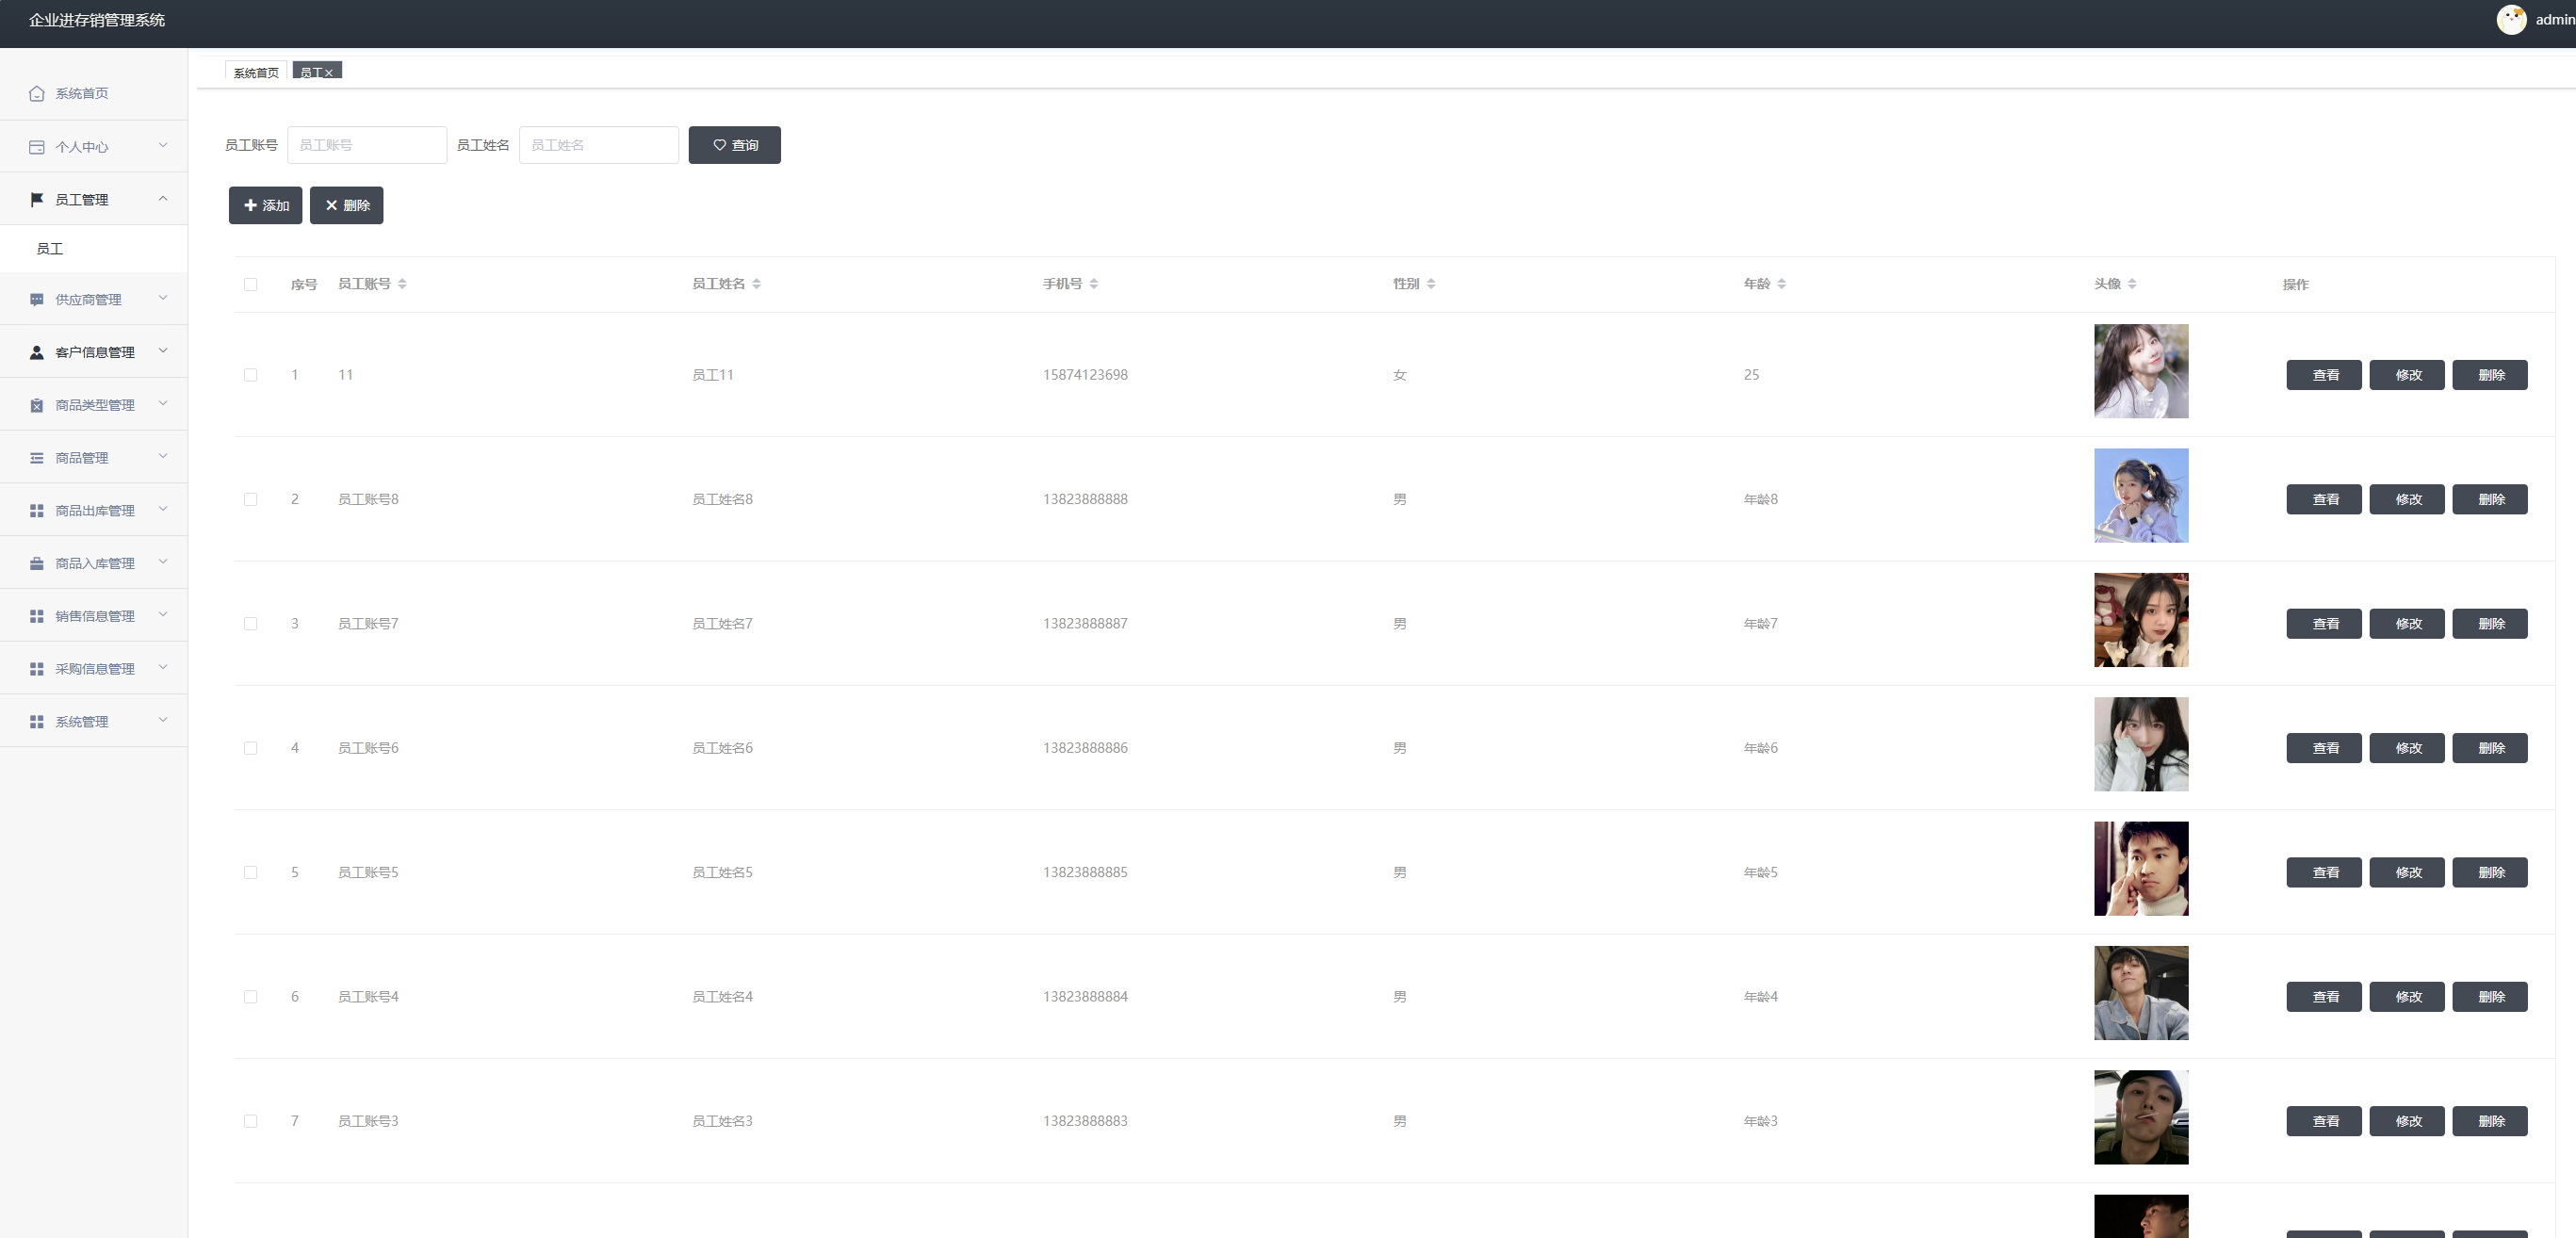
Task: Switch to the 系统首页 tab
Action: click(256, 73)
